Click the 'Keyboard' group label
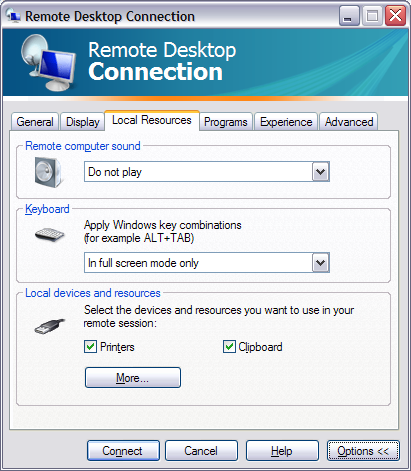This screenshot has width=411, height=471. tap(47, 209)
